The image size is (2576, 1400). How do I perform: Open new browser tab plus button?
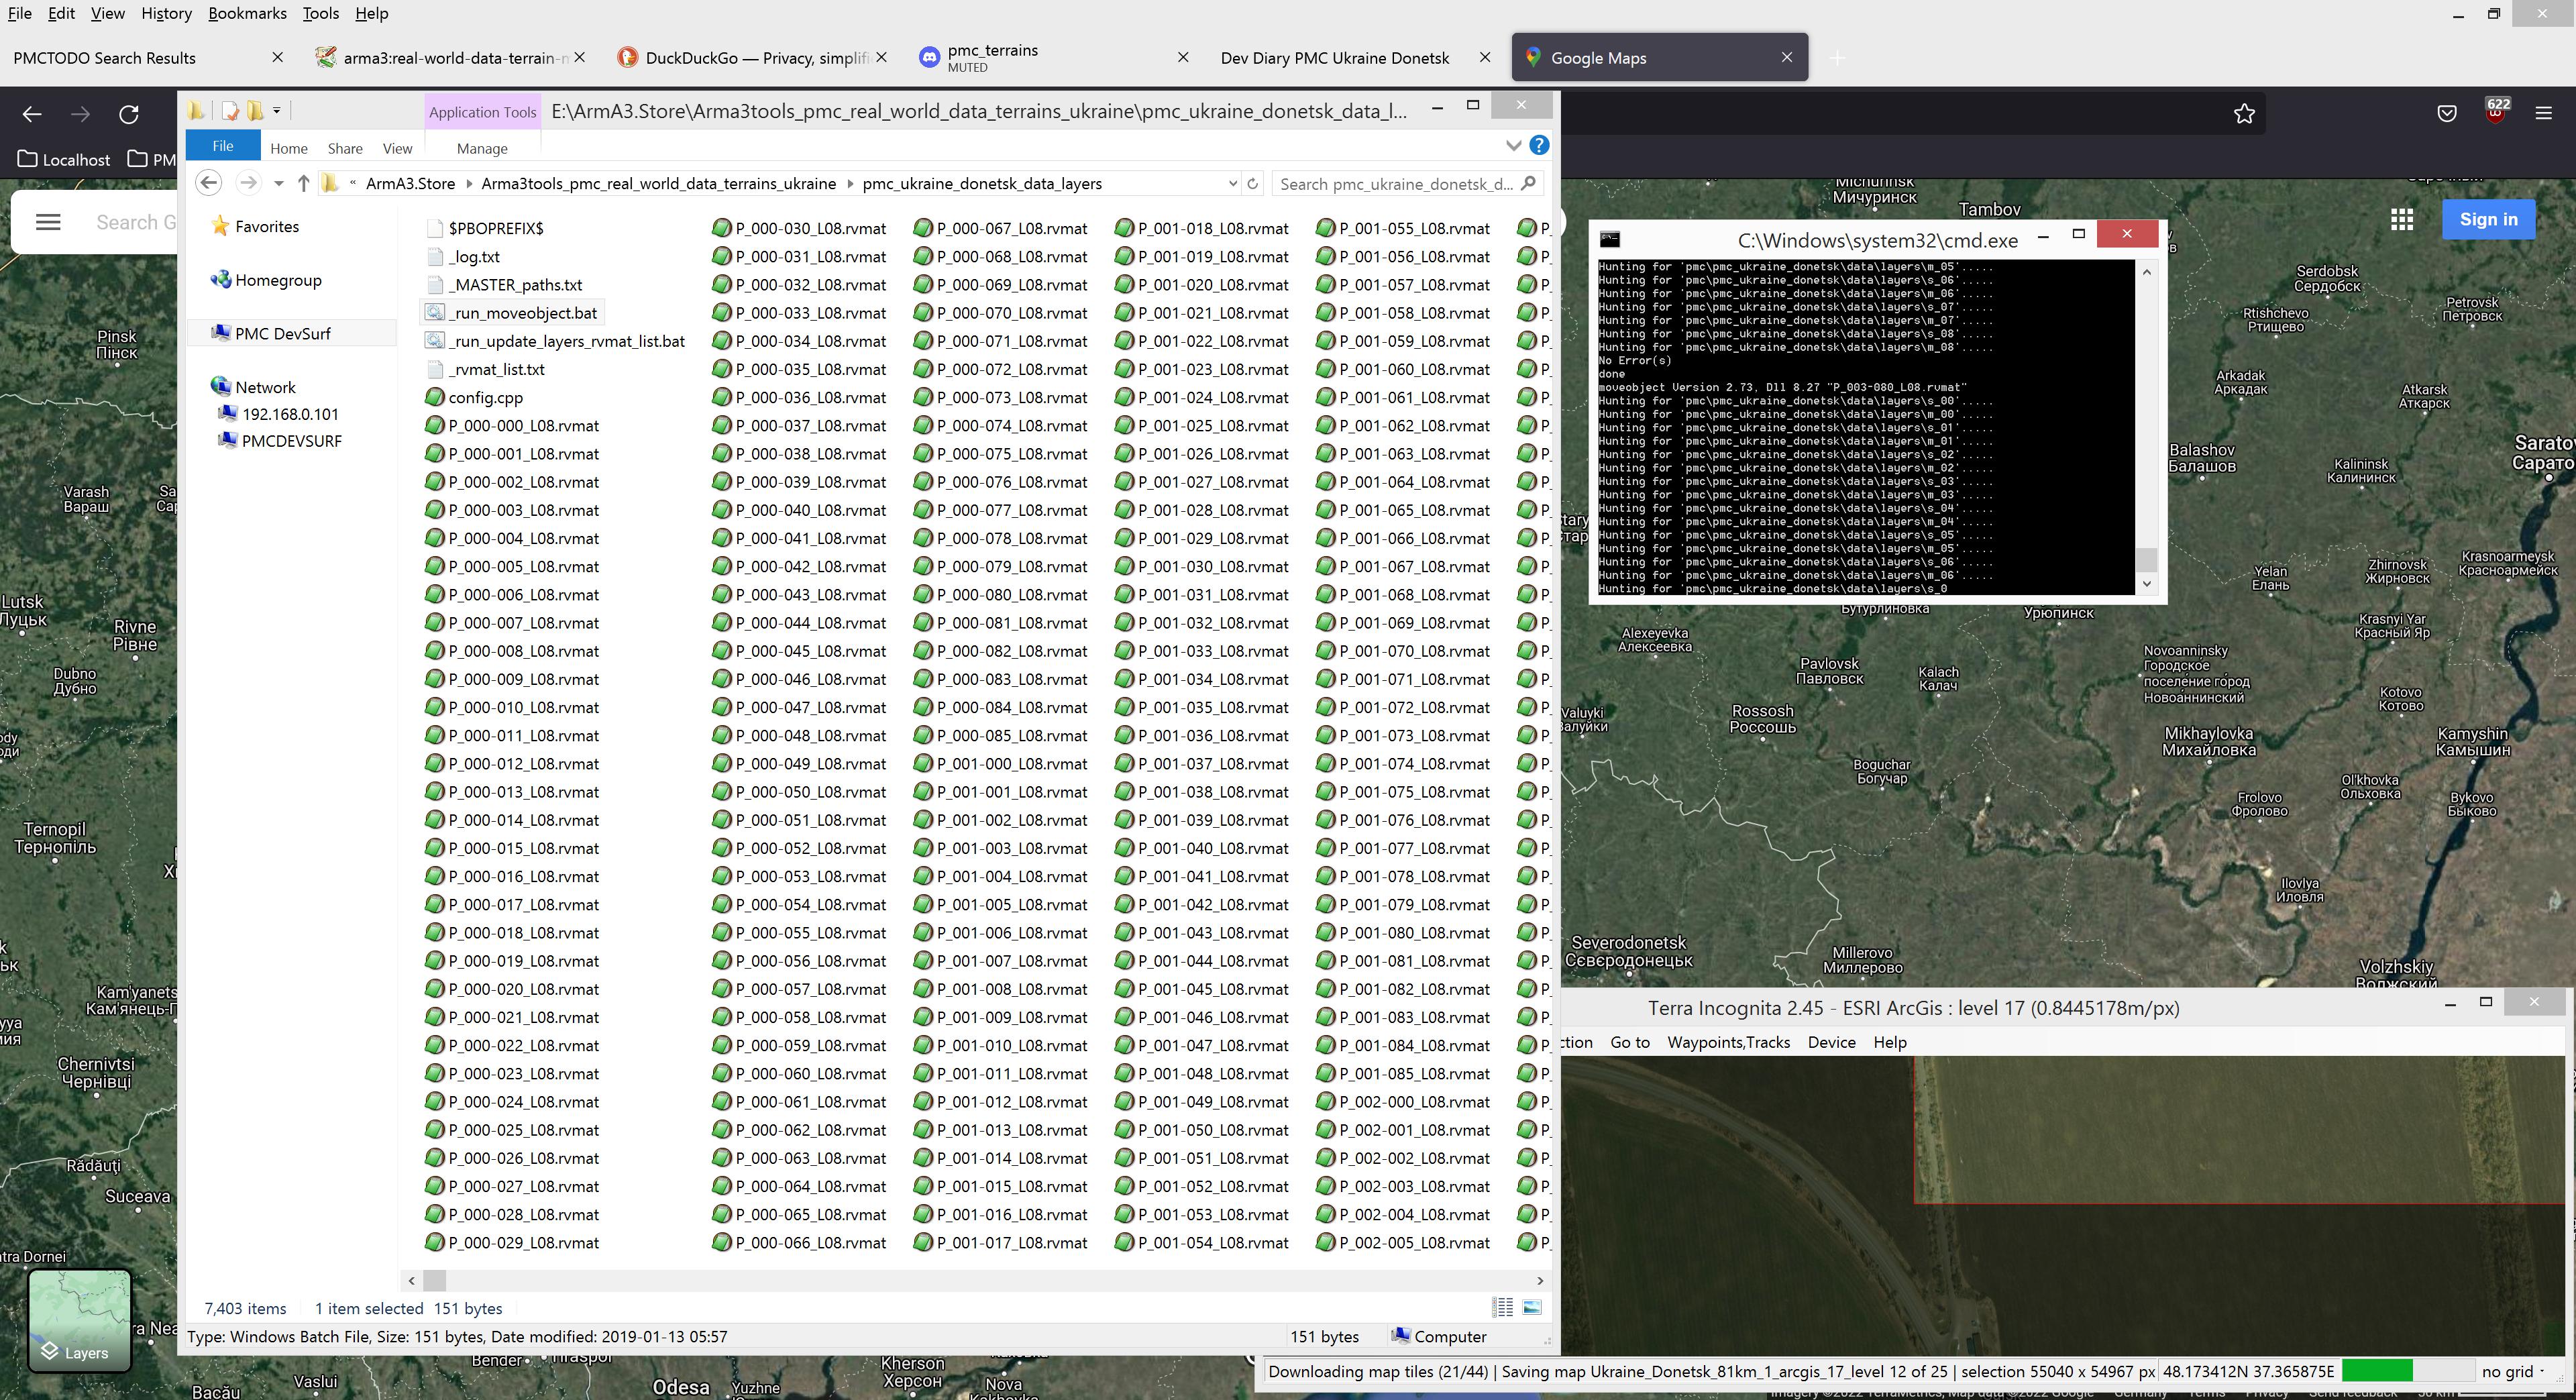(1837, 58)
